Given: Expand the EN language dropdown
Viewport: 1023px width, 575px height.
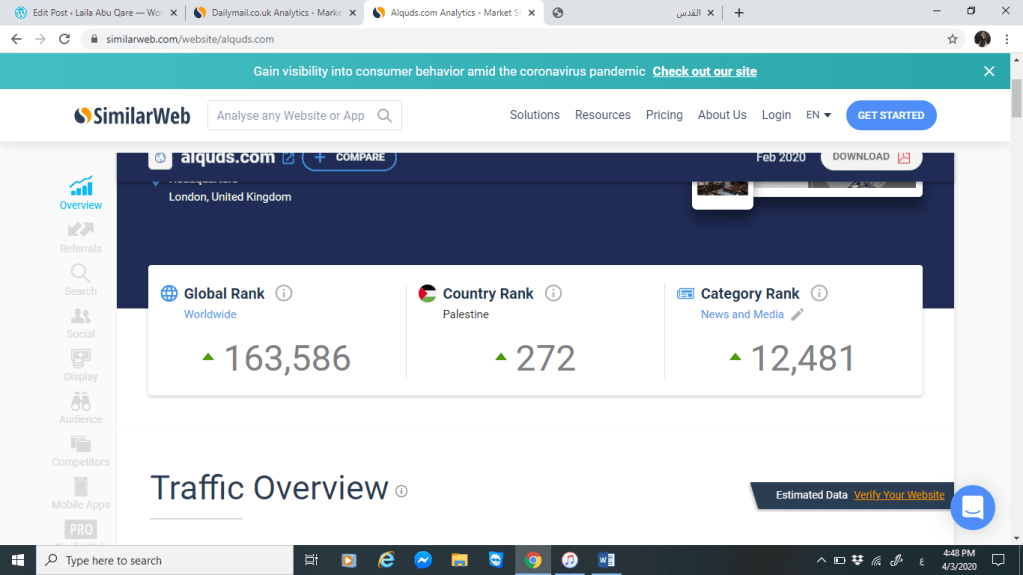Looking at the screenshot, I should click(818, 115).
